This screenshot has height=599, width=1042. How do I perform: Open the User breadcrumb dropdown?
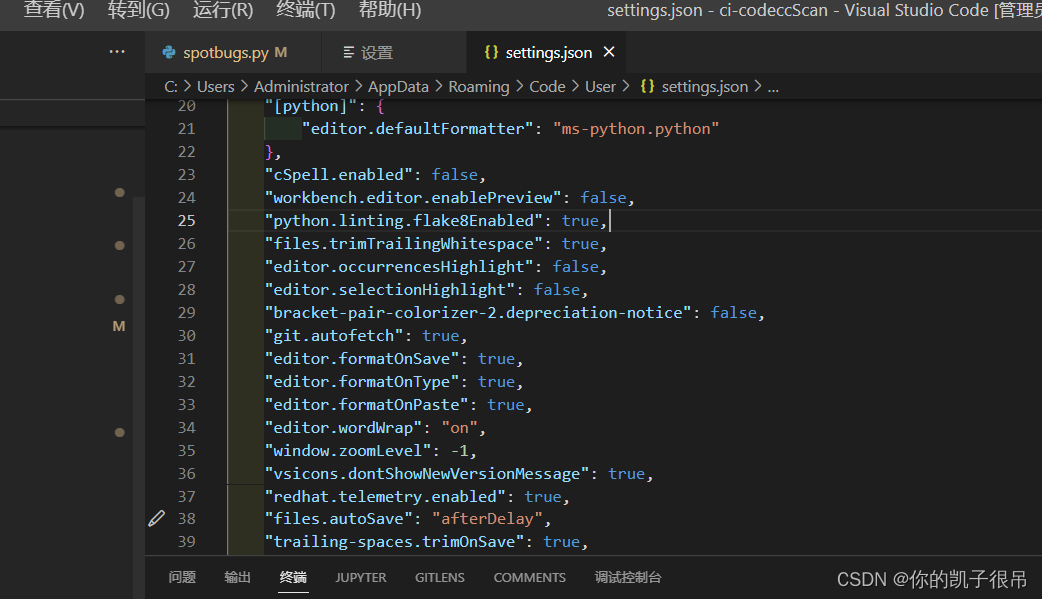pos(600,86)
